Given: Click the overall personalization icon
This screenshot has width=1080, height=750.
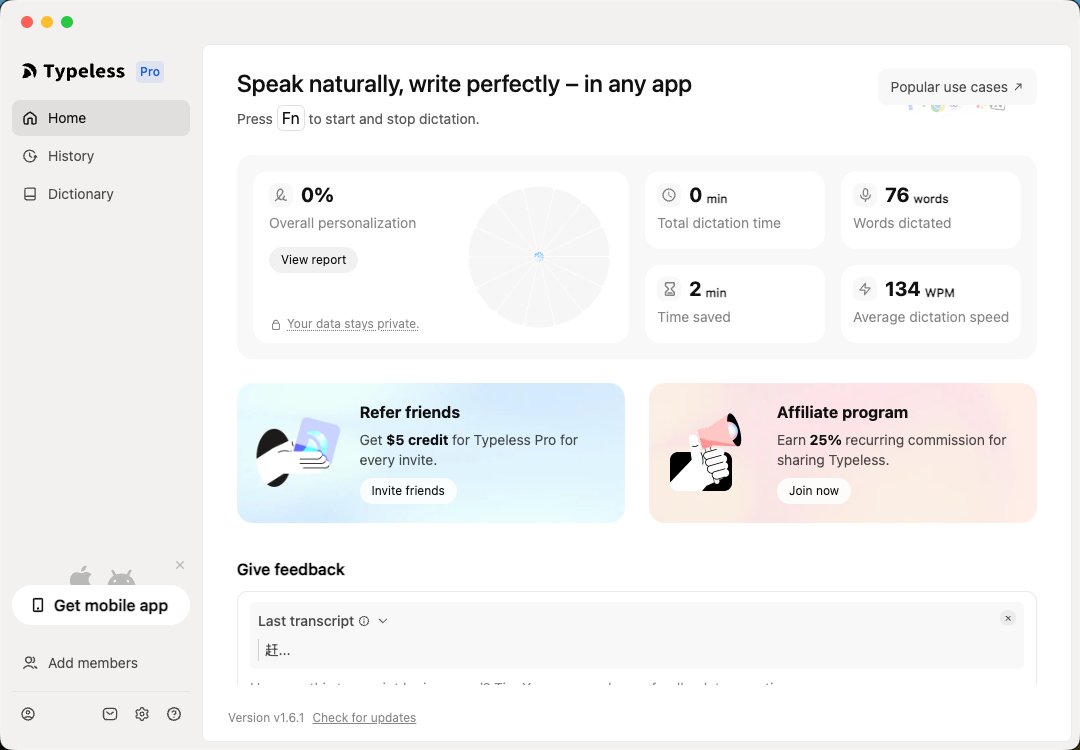Looking at the screenshot, I should [280, 196].
